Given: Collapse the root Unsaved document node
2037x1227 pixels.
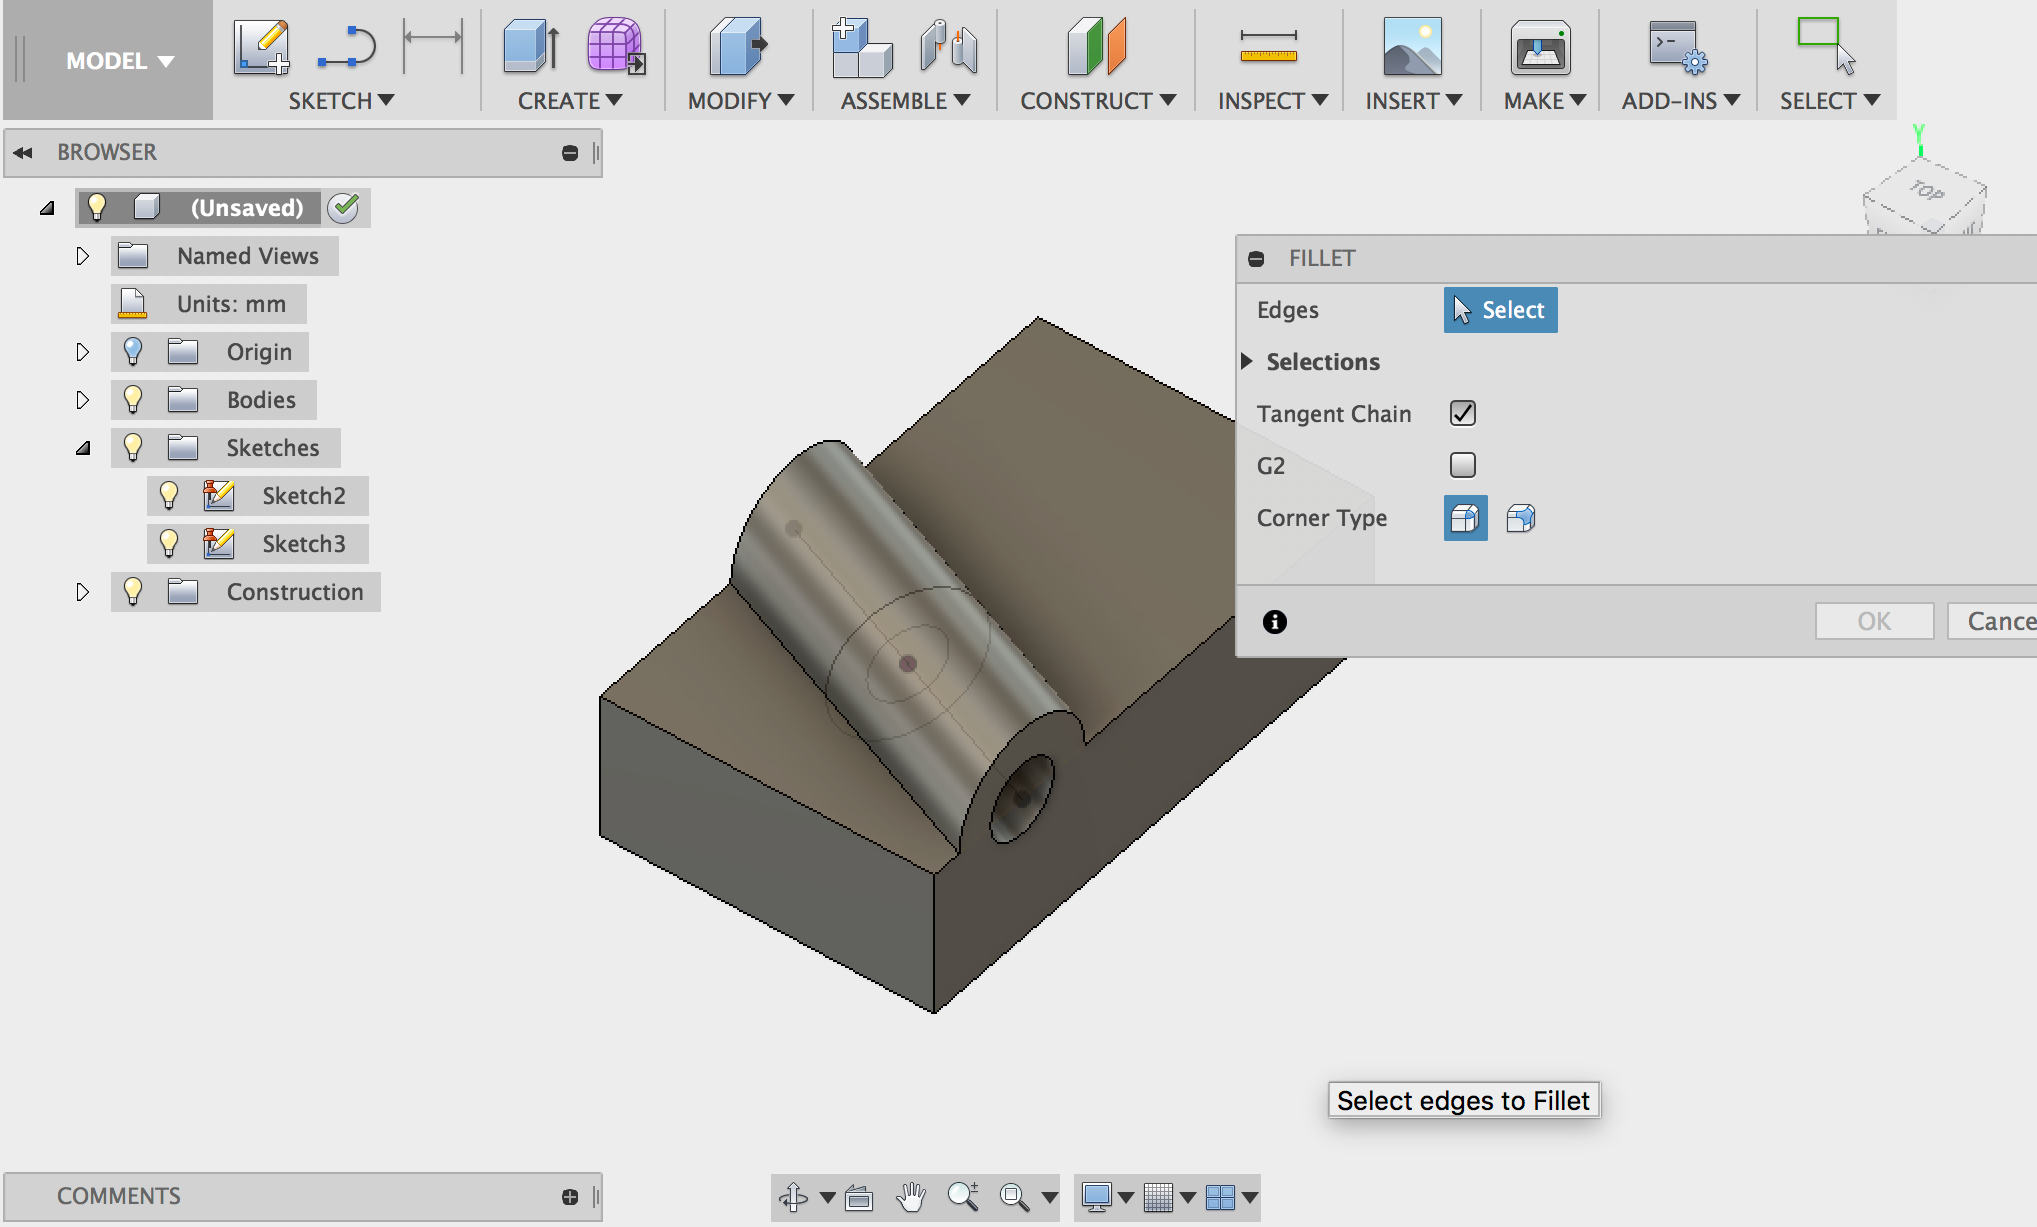Looking at the screenshot, I should click(x=47, y=208).
